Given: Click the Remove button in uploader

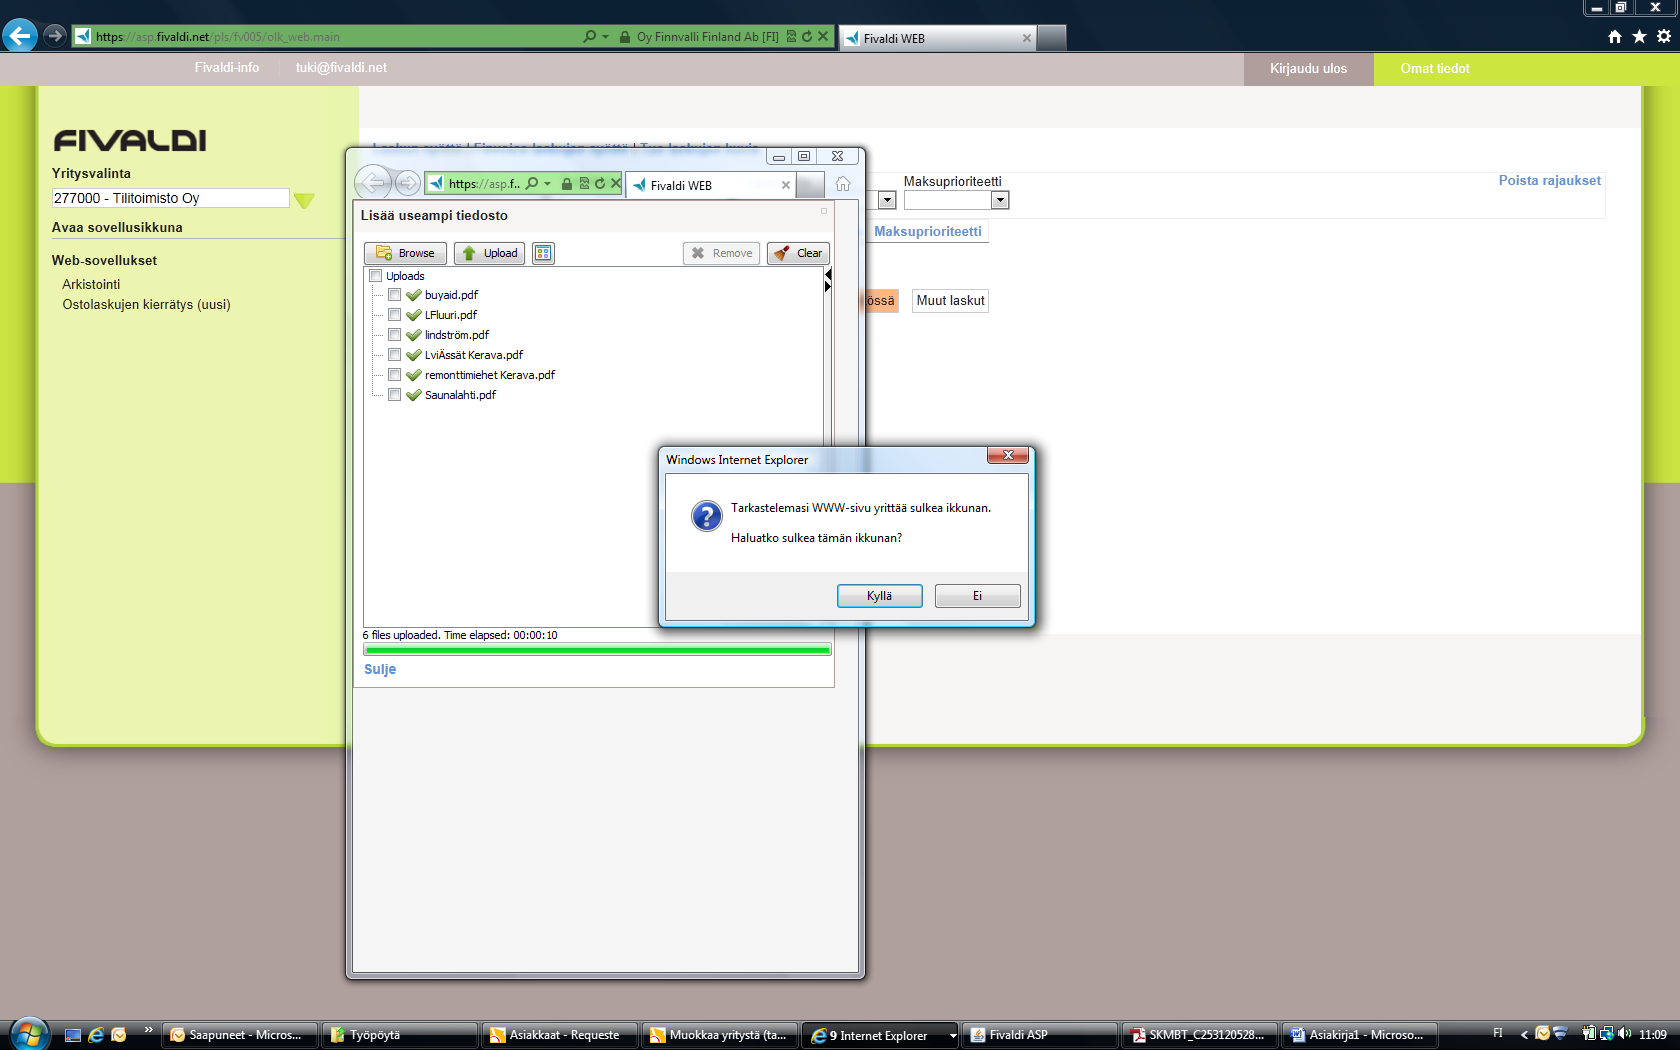Looking at the screenshot, I should (721, 253).
